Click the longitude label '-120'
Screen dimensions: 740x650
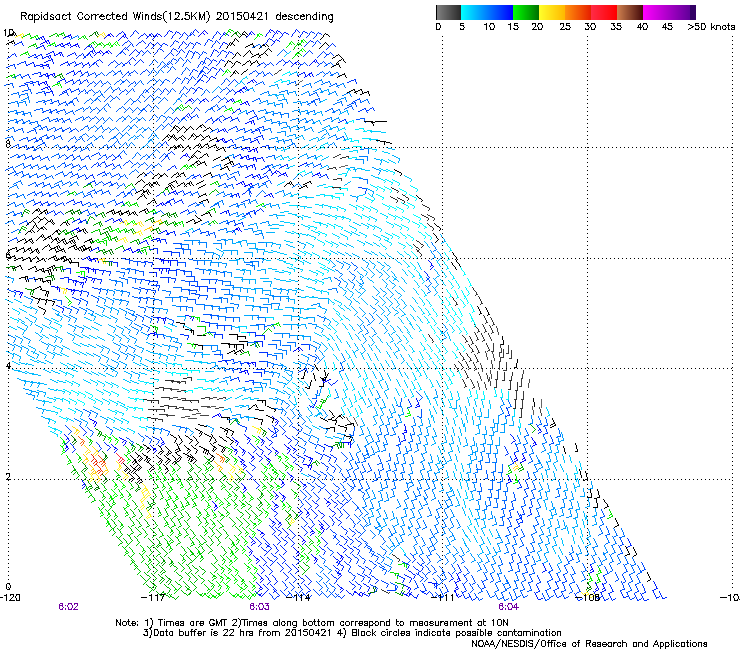[x=10, y=598]
